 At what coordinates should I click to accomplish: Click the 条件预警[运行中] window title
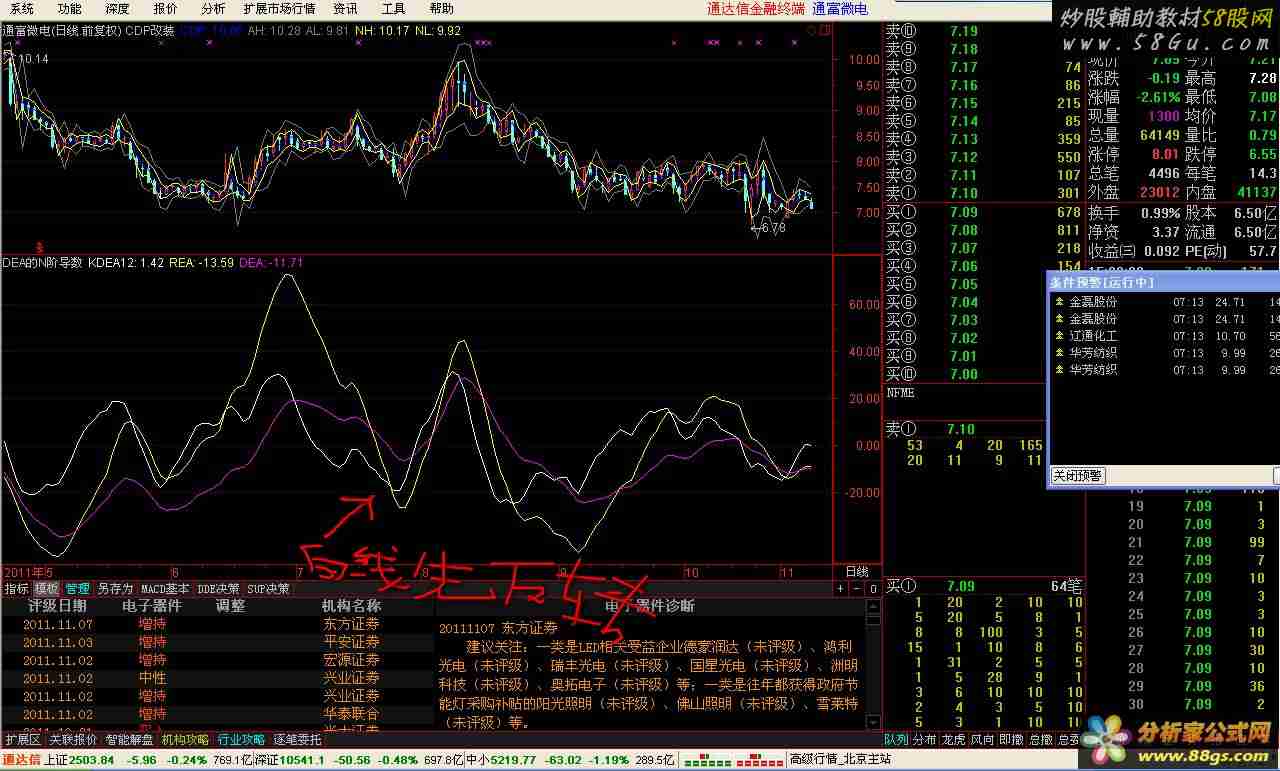pyautogui.click(x=1102, y=282)
